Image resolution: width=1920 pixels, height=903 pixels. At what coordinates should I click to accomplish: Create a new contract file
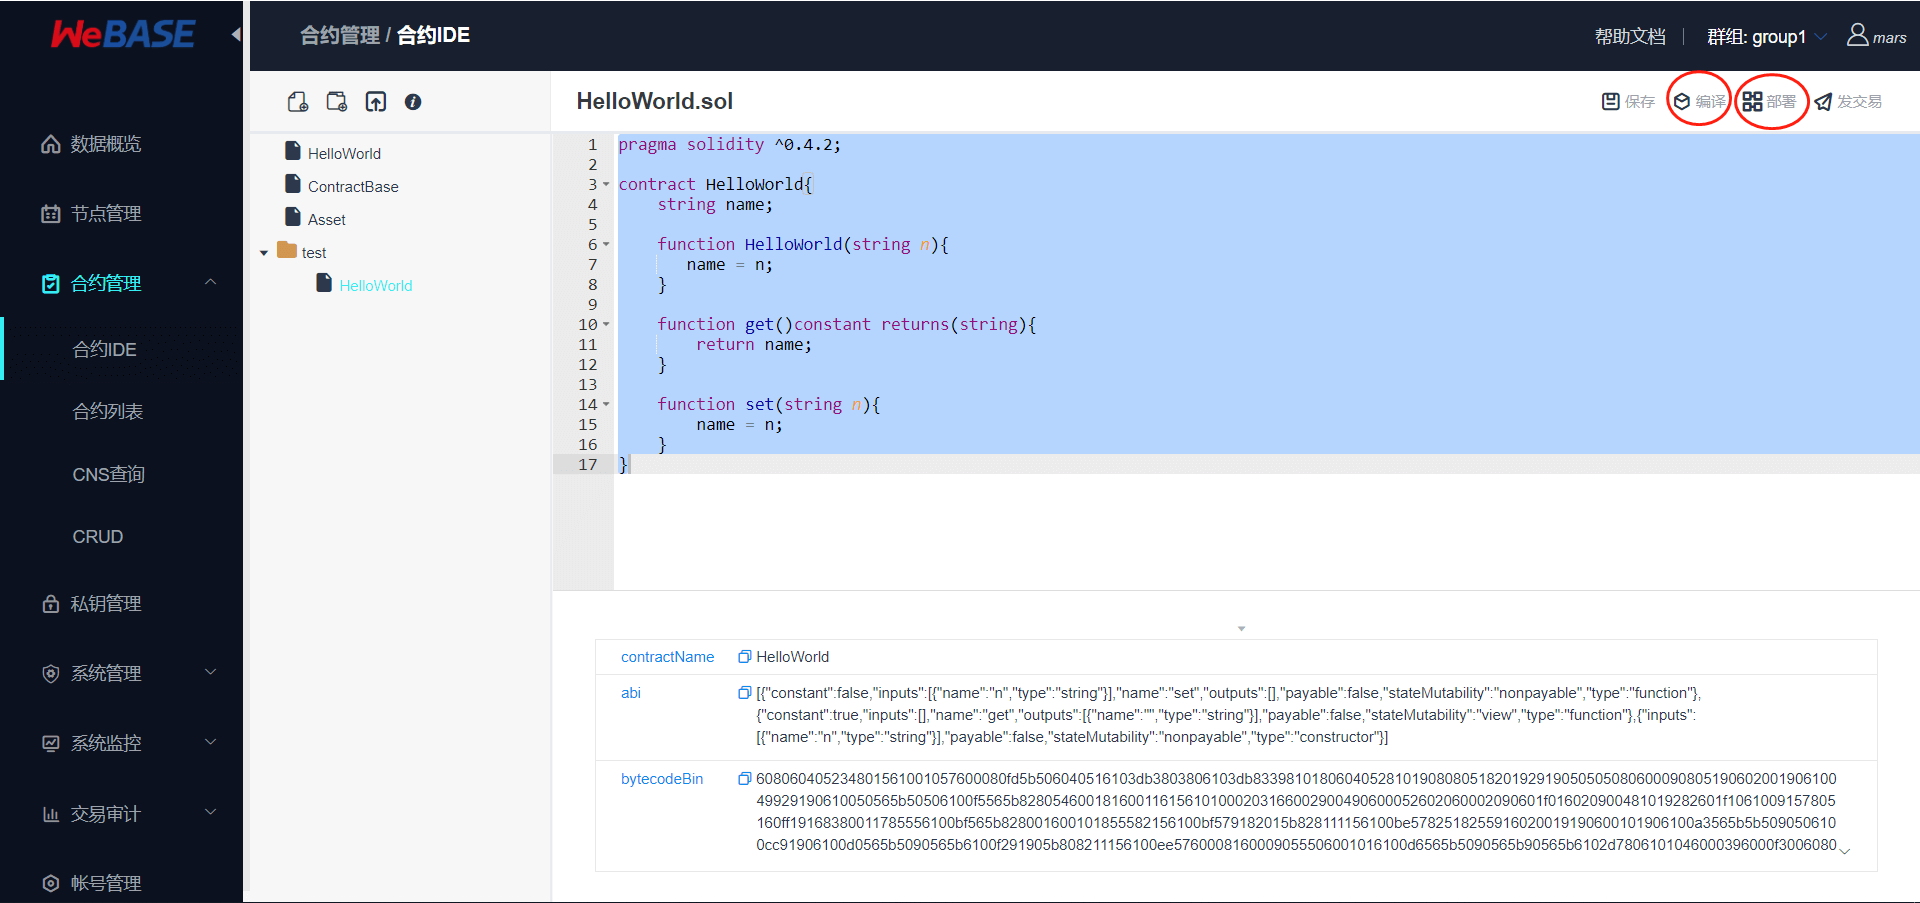[297, 101]
